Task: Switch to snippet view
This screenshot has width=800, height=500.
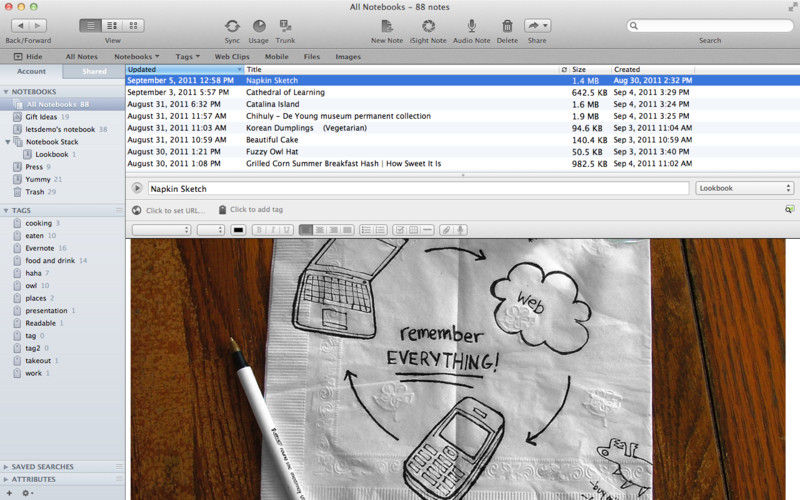Action: point(112,26)
